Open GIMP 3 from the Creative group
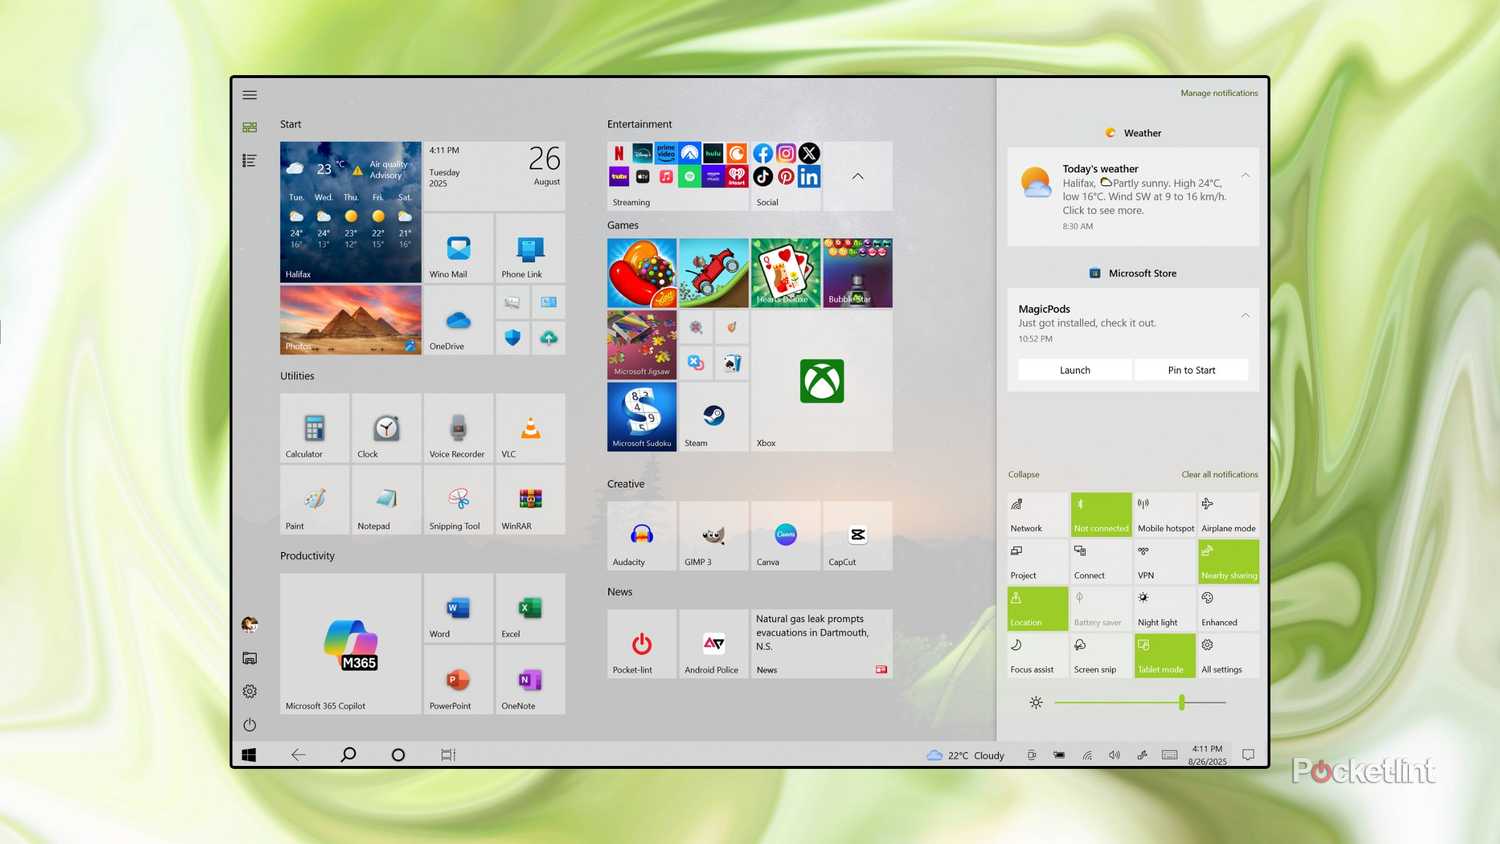 tap(713, 536)
